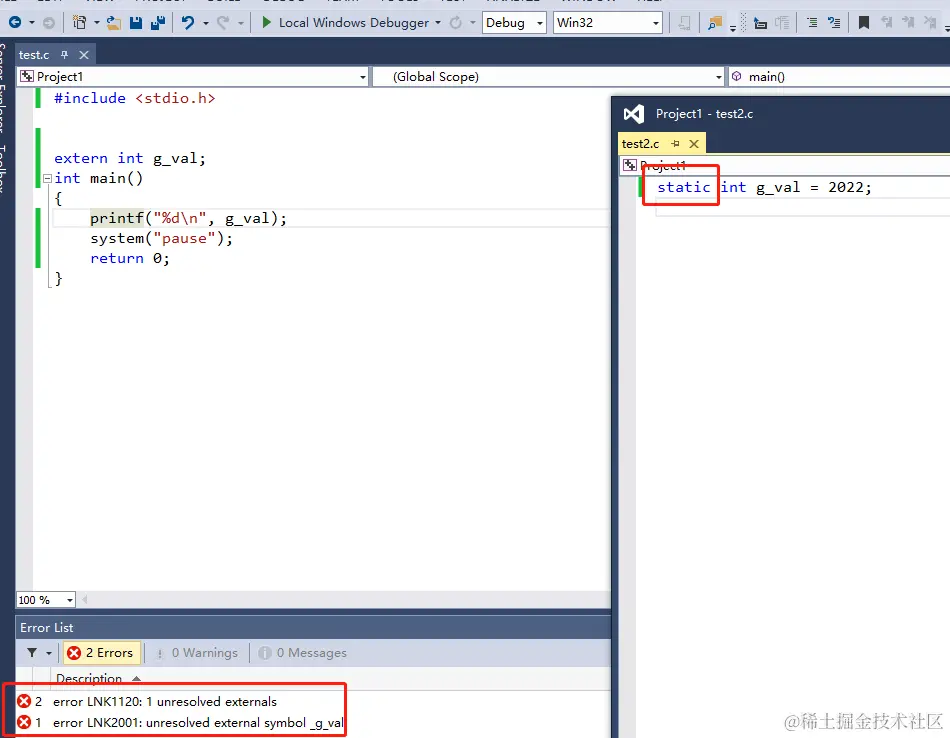The image size is (950, 738).
Task: Click the Save All icon
Action: click(x=159, y=23)
